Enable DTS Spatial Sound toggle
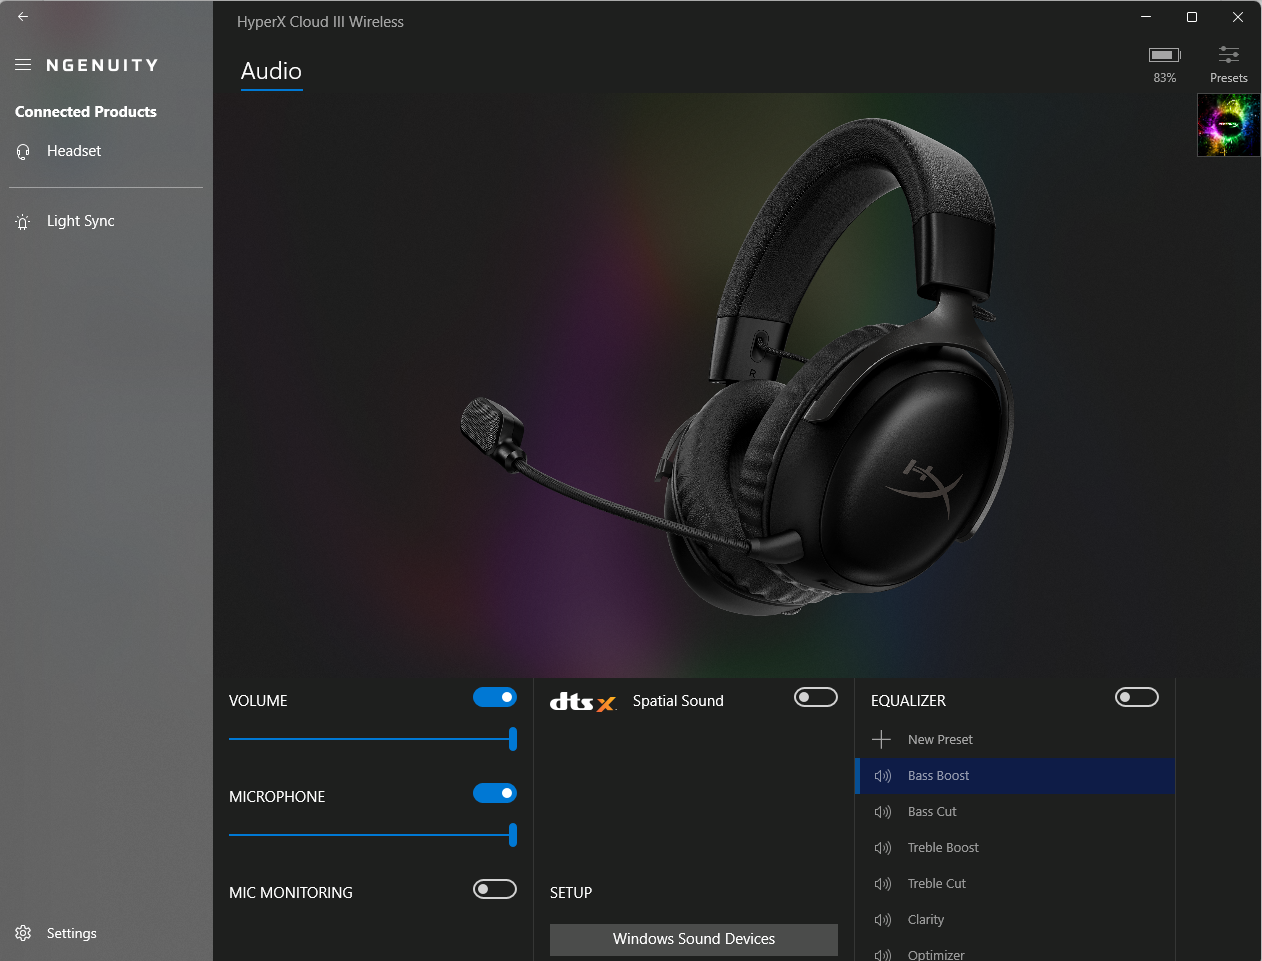 point(816,697)
